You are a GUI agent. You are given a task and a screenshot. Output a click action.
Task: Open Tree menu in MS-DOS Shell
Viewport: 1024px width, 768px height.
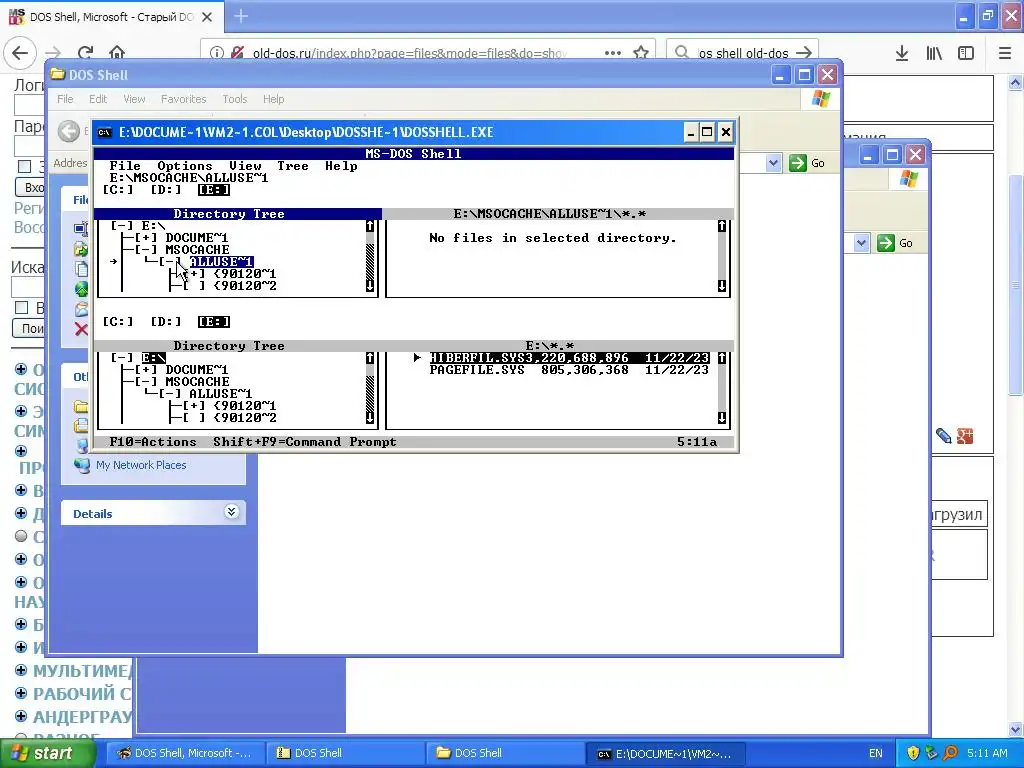point(293,166)
